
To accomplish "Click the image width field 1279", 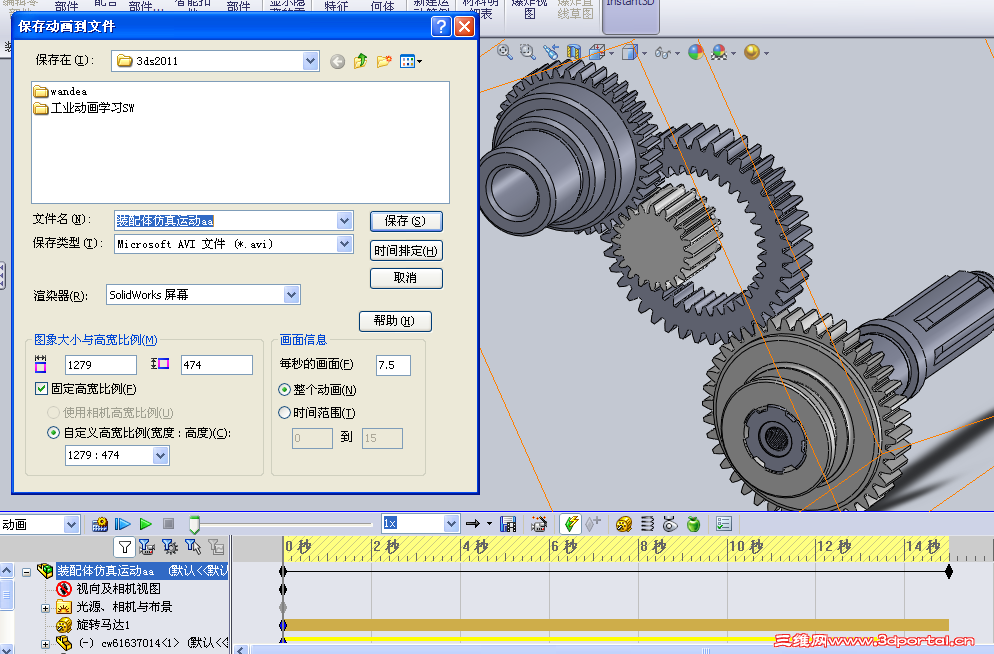I will pyautogui.click(x=101, y=365).
